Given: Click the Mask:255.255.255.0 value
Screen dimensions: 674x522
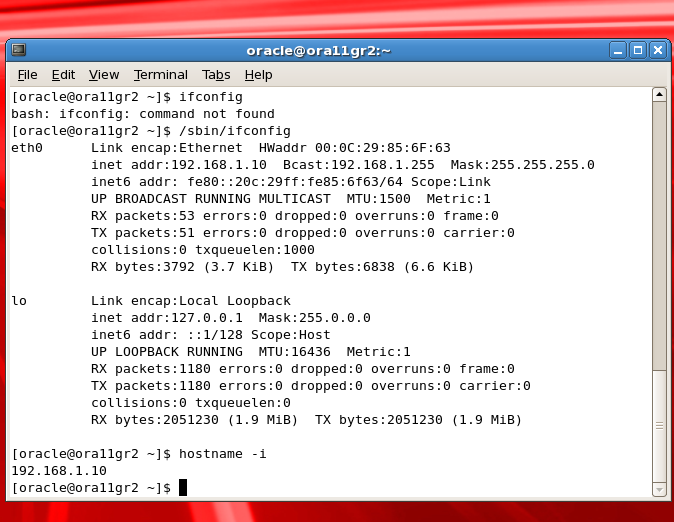Looking at the screenshot, I should (x=522, y=165).
